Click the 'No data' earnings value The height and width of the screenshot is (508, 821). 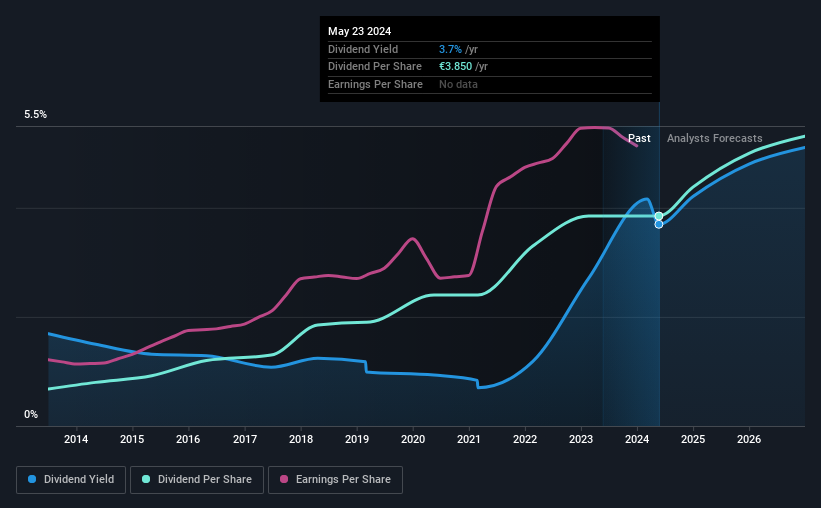pos(458,84)
